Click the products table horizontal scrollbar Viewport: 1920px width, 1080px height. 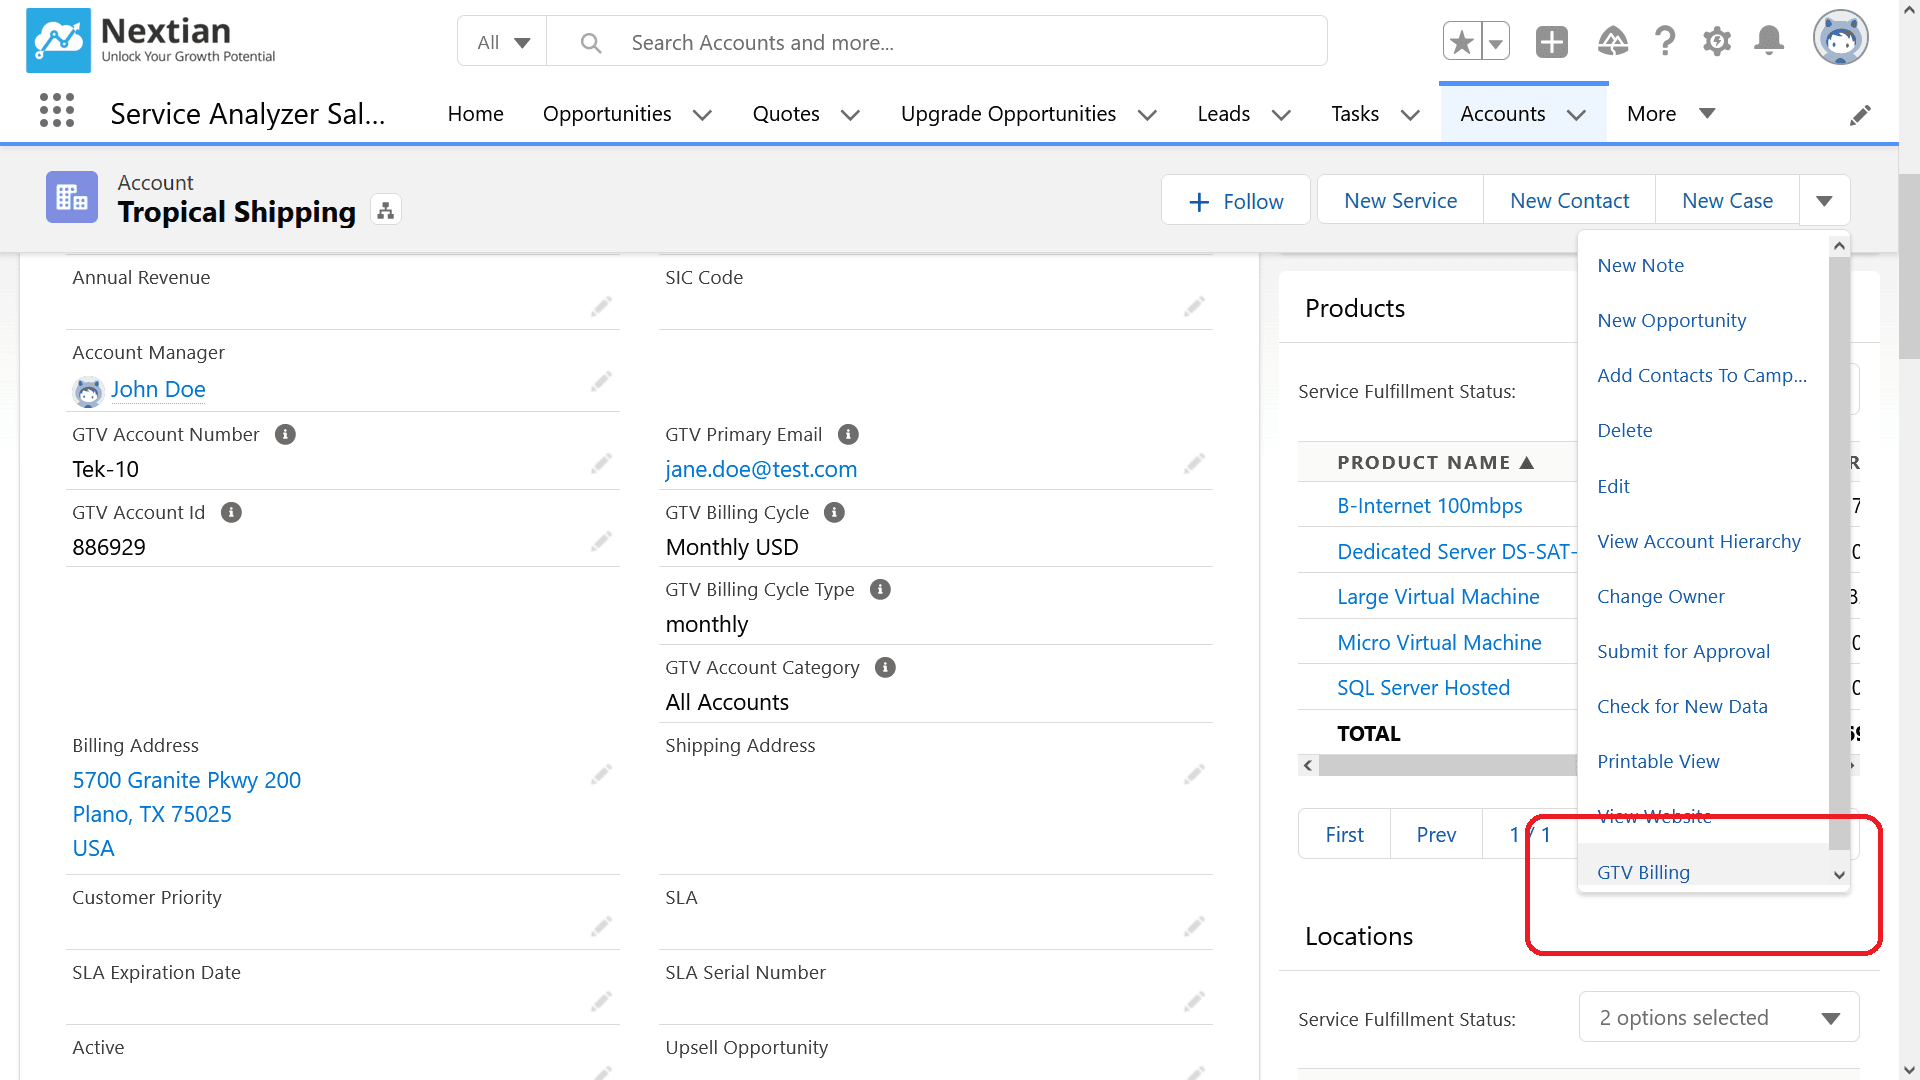(x=1447, y=765)
